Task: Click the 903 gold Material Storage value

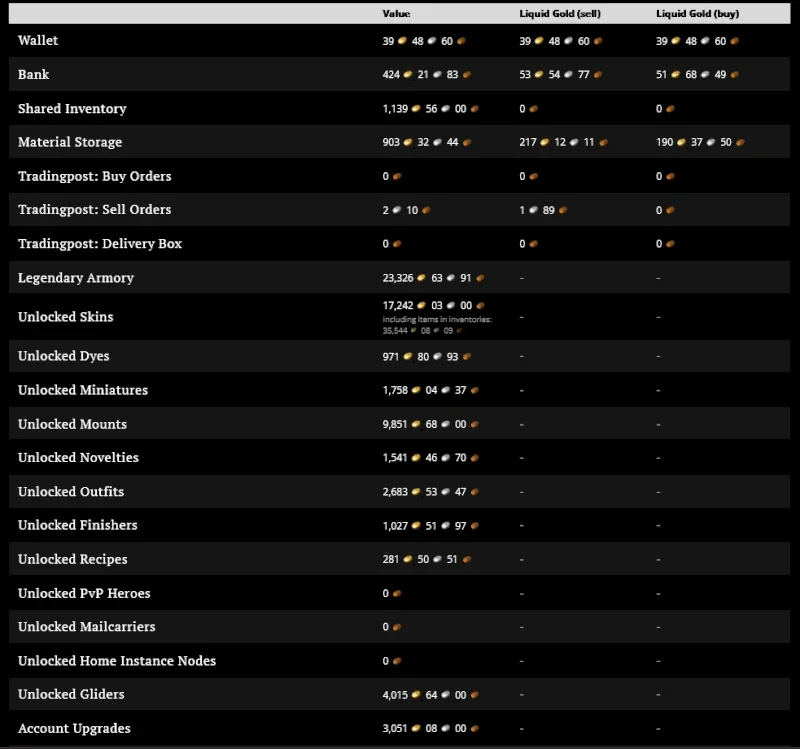Action: [x=391, y=142]
